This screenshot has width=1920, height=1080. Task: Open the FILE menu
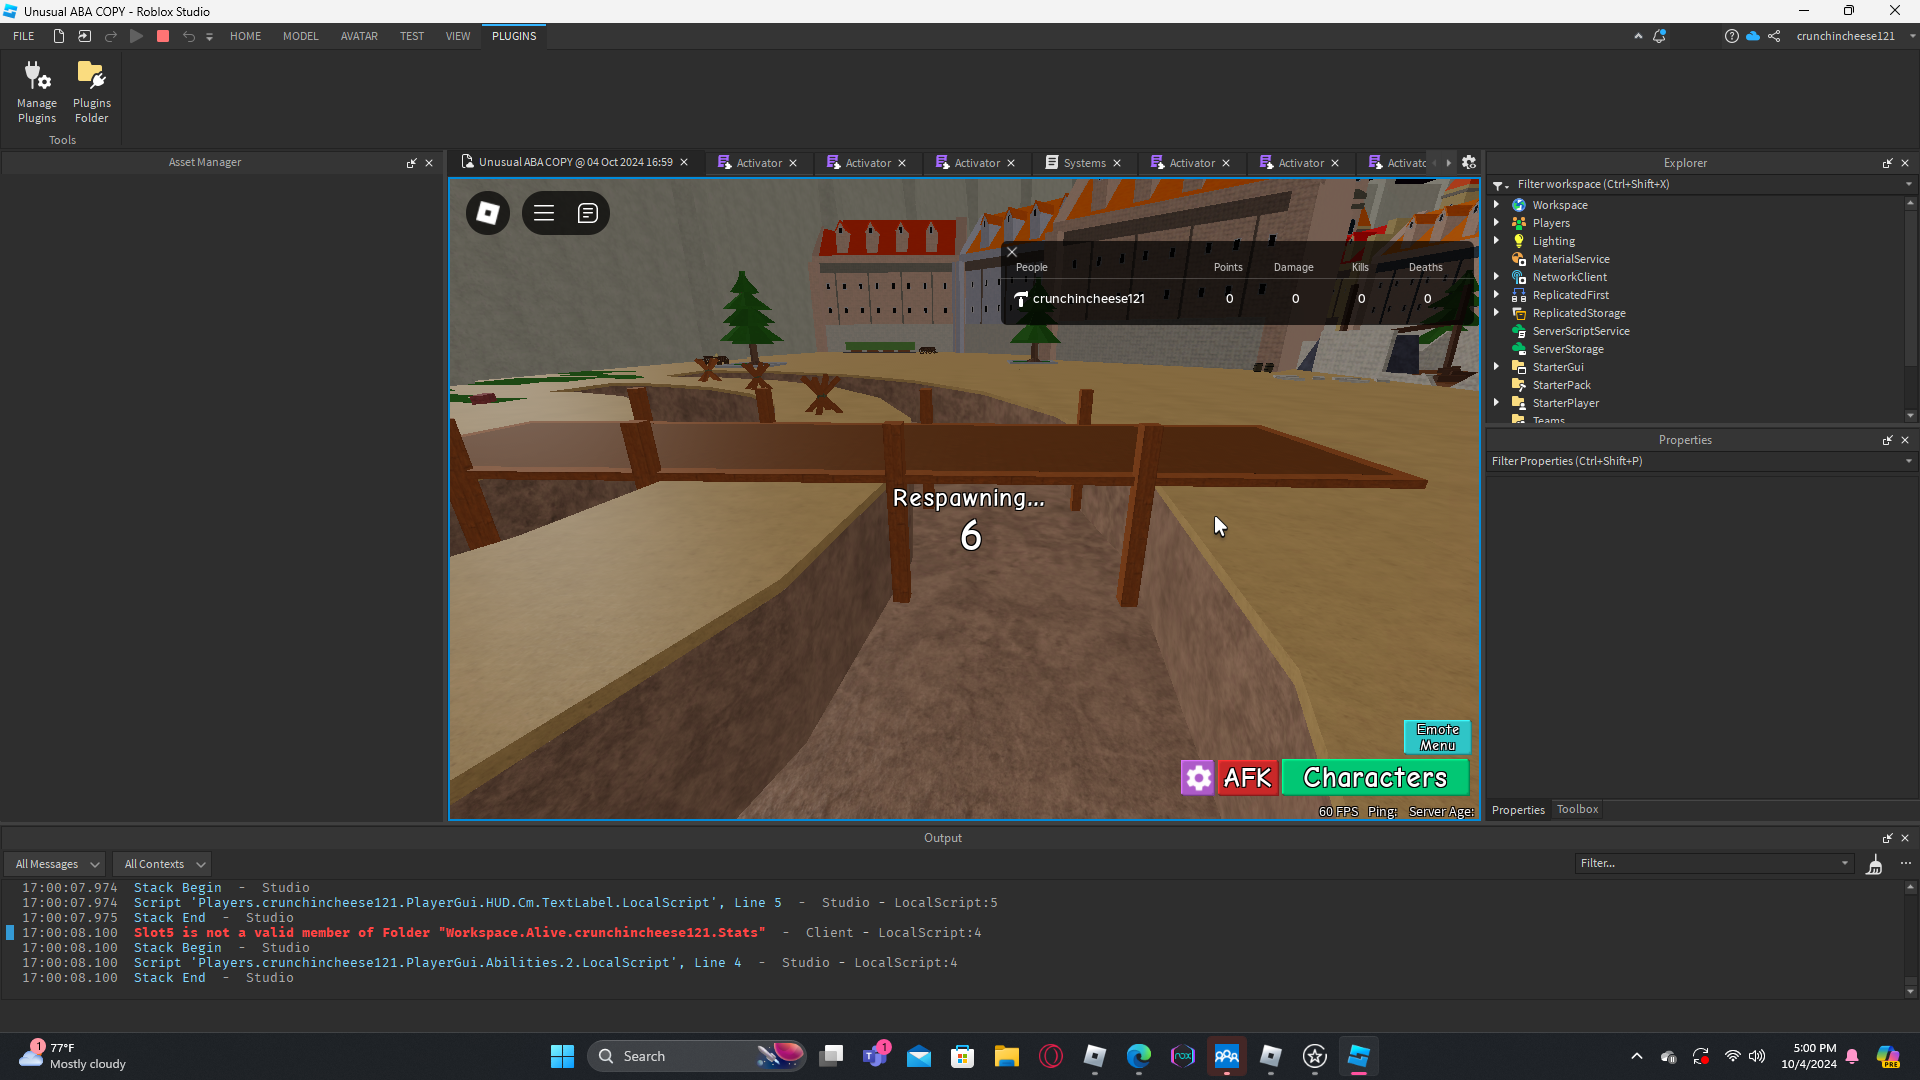click(24, 36)
